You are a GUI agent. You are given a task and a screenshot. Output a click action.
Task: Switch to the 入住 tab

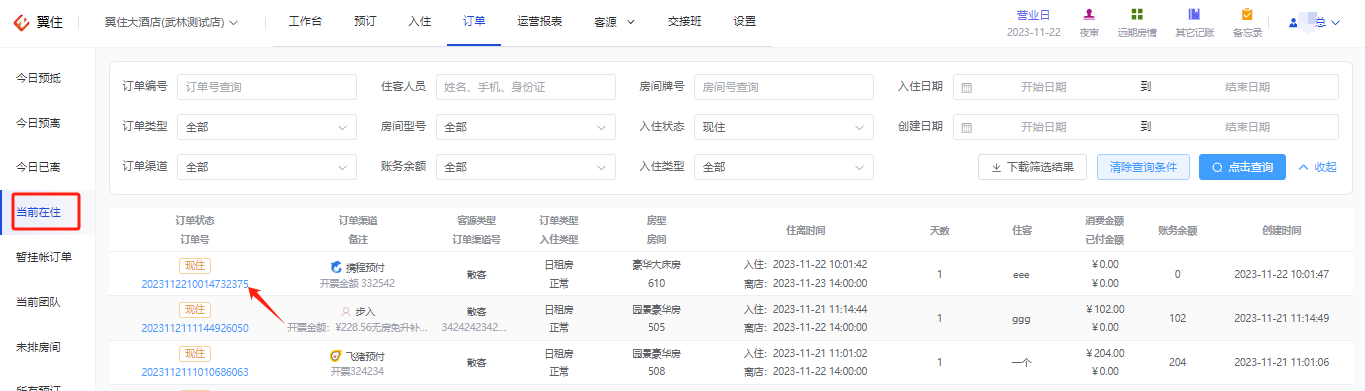coord(420,21)
